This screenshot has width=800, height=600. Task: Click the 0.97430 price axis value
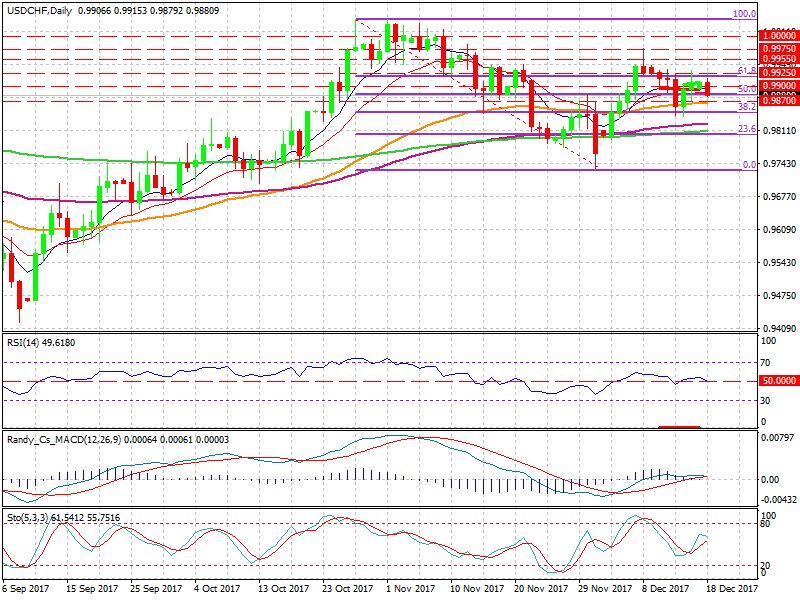point(780,164)
